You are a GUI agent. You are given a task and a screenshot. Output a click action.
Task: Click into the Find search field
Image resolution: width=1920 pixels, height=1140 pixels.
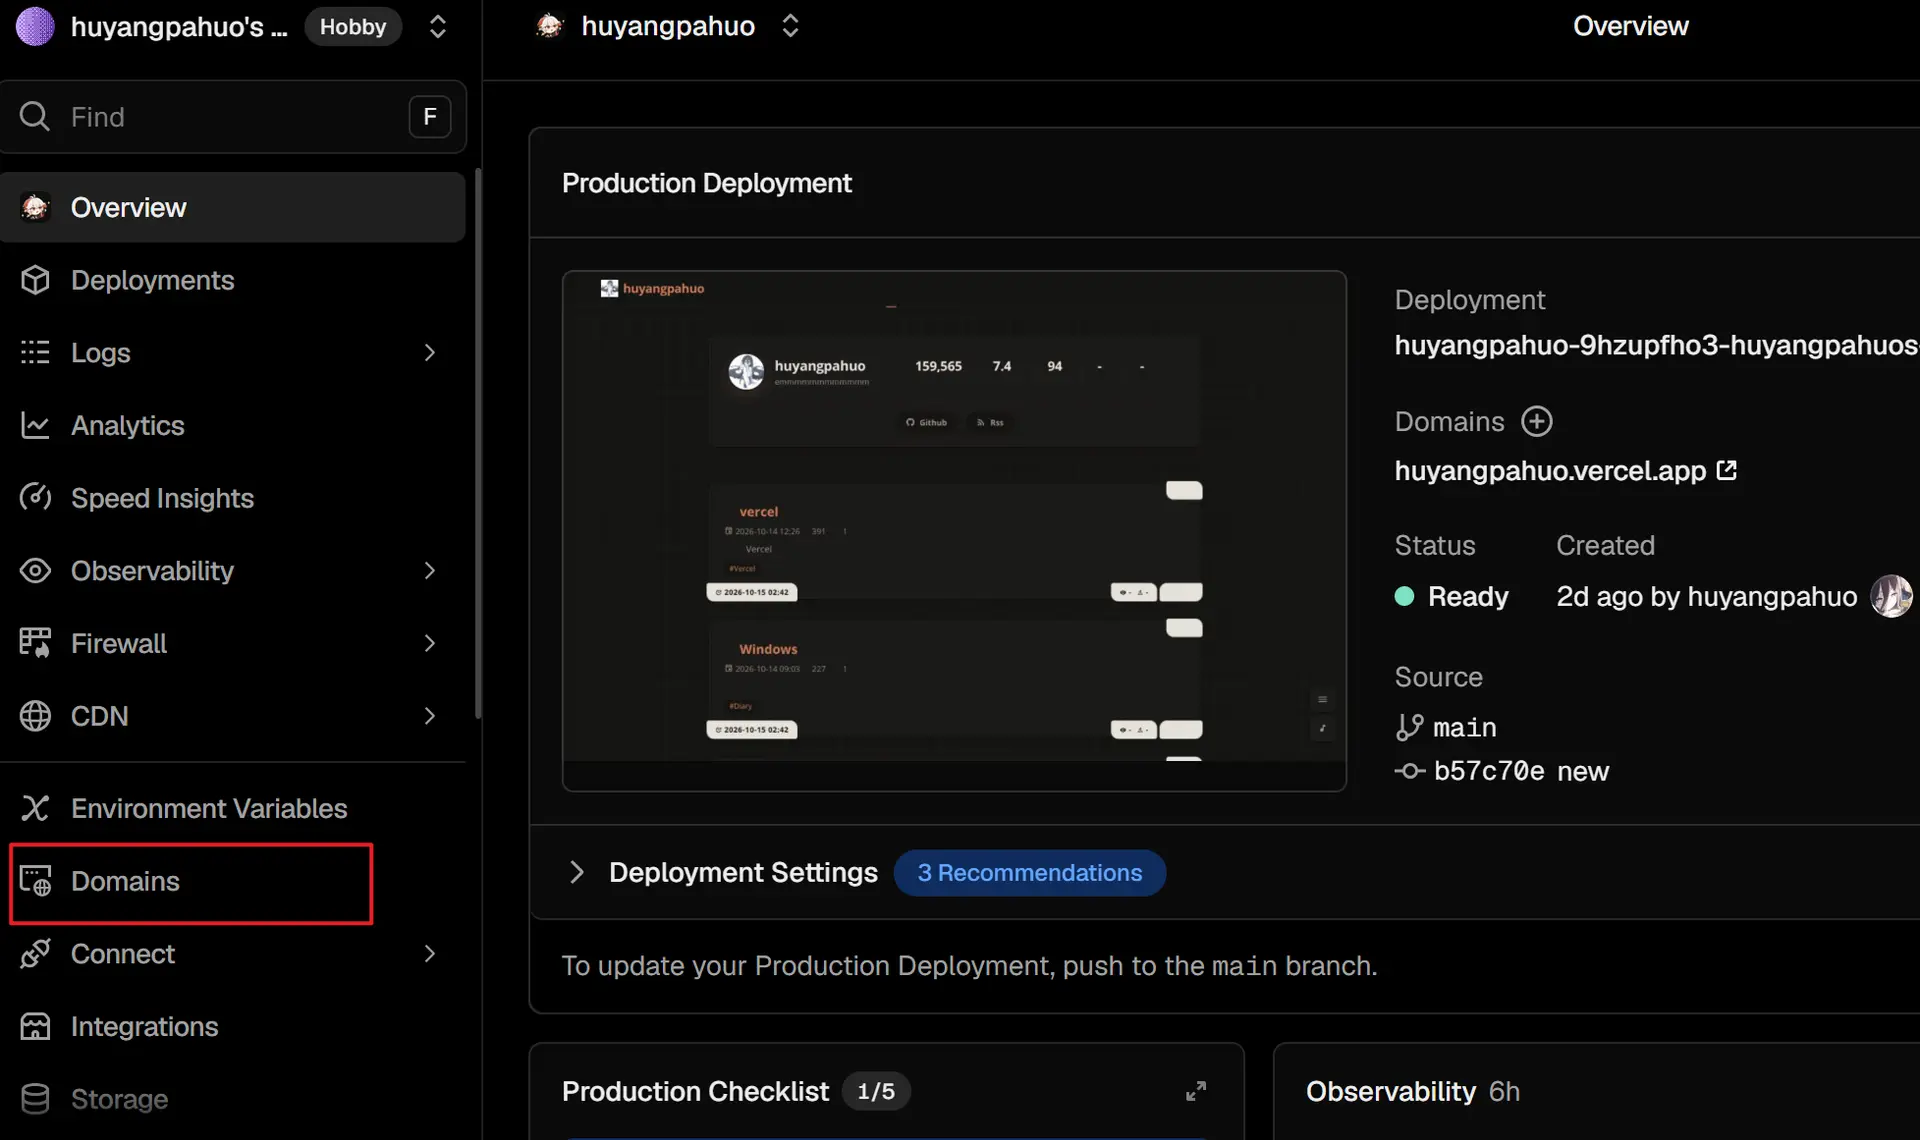(232, 116)
